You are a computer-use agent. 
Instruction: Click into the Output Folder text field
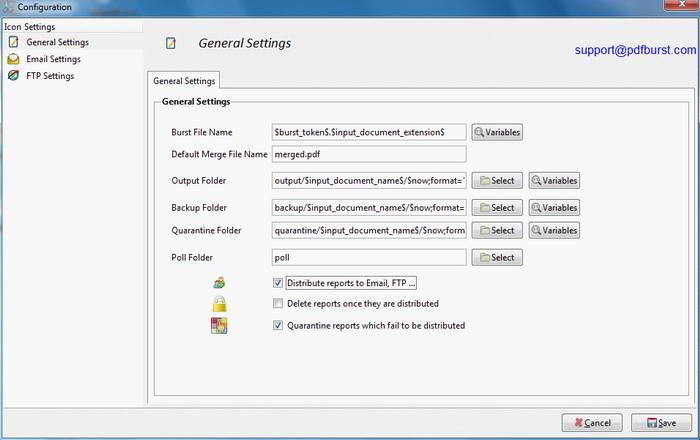(x=369, y=181)
